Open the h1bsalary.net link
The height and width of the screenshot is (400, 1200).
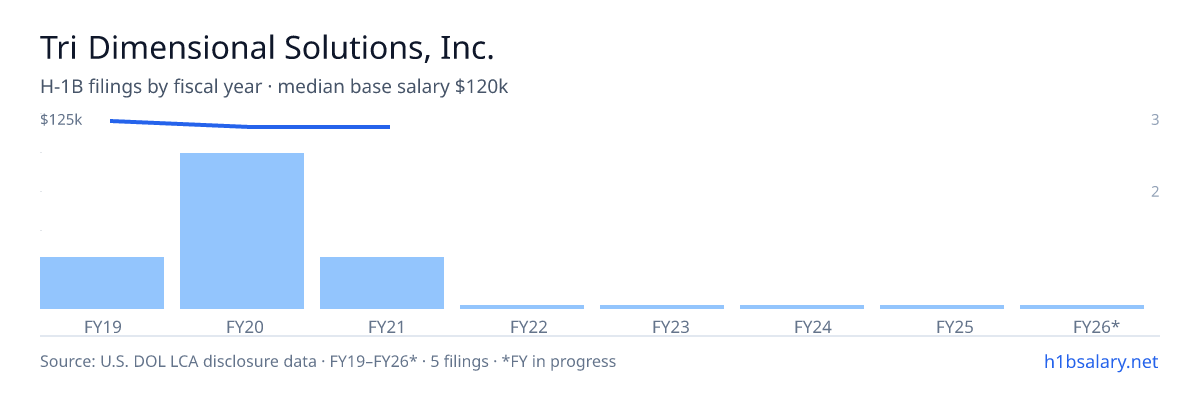pos(1100,361)
